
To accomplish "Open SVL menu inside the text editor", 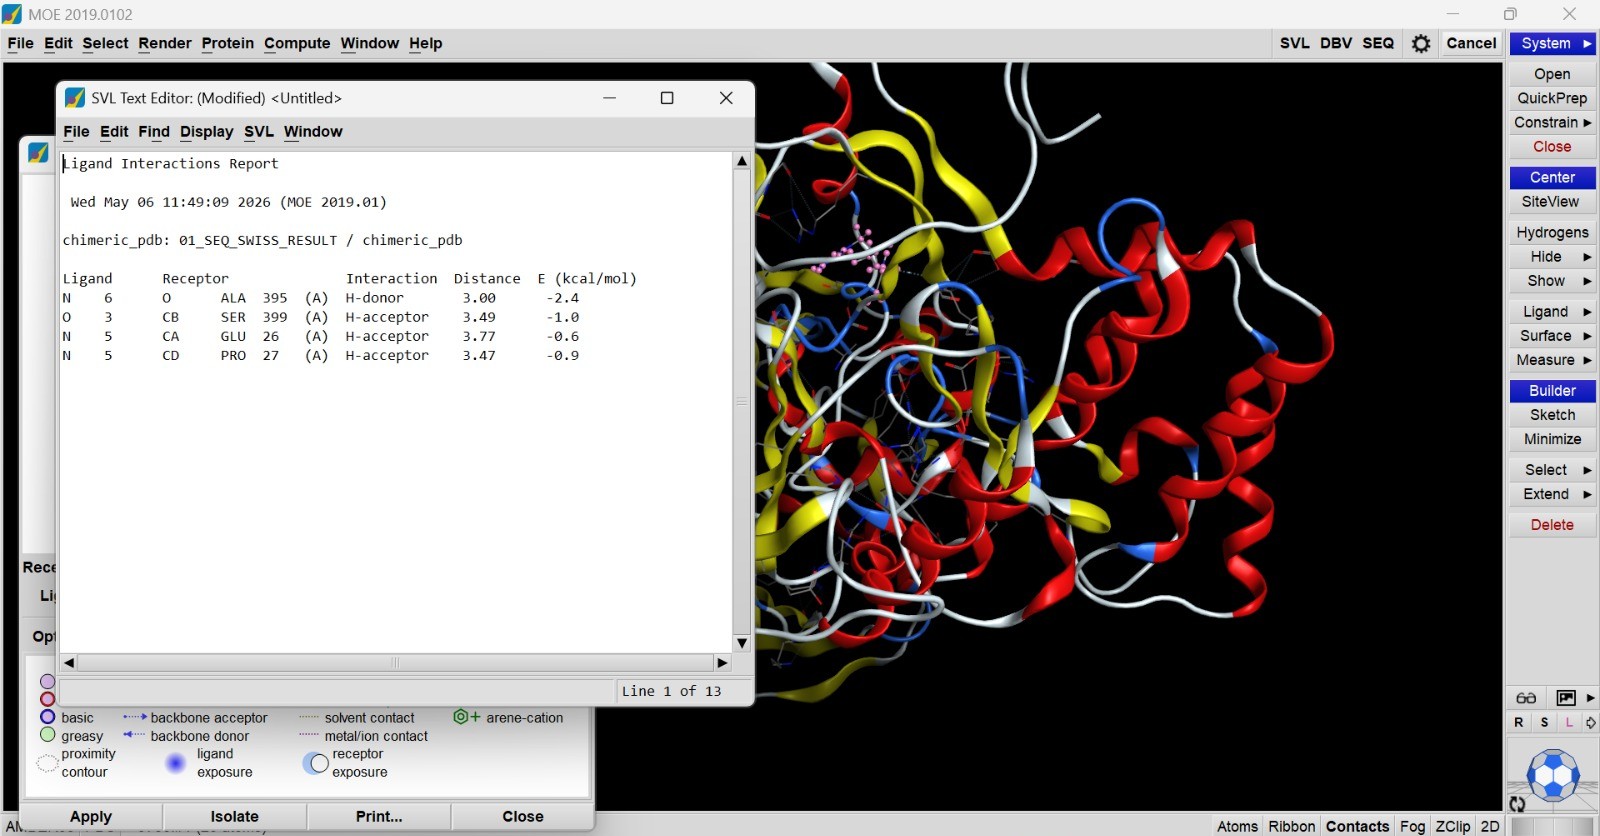I will (x=258, y=131).
